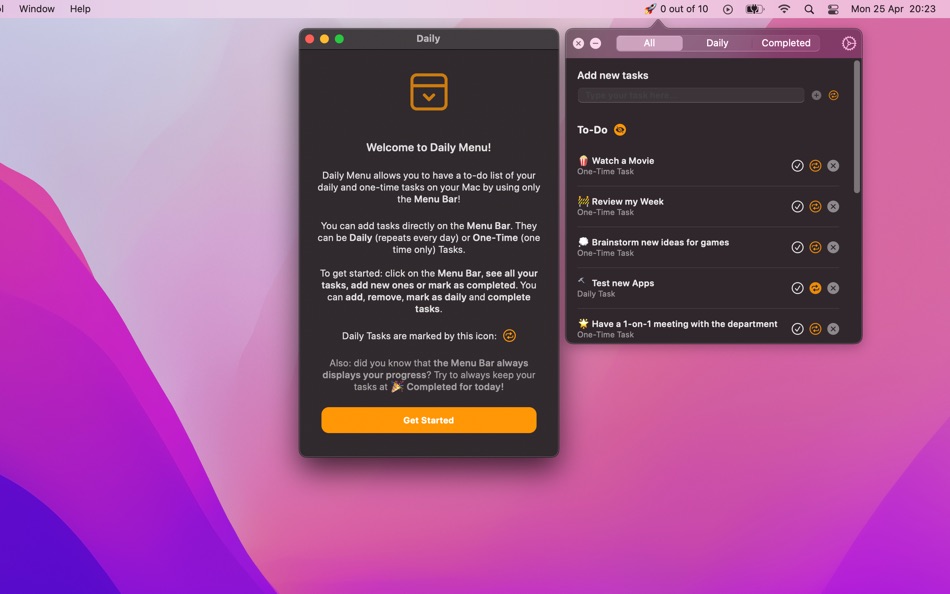Select the Test new Apps task title
950x594 pixels.
[623, 283]
